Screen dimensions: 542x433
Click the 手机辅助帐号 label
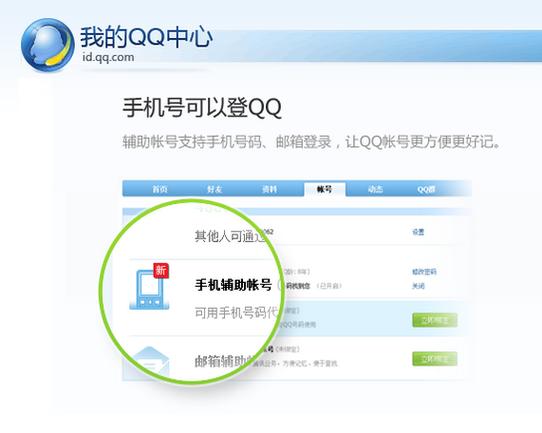[233, 285]
